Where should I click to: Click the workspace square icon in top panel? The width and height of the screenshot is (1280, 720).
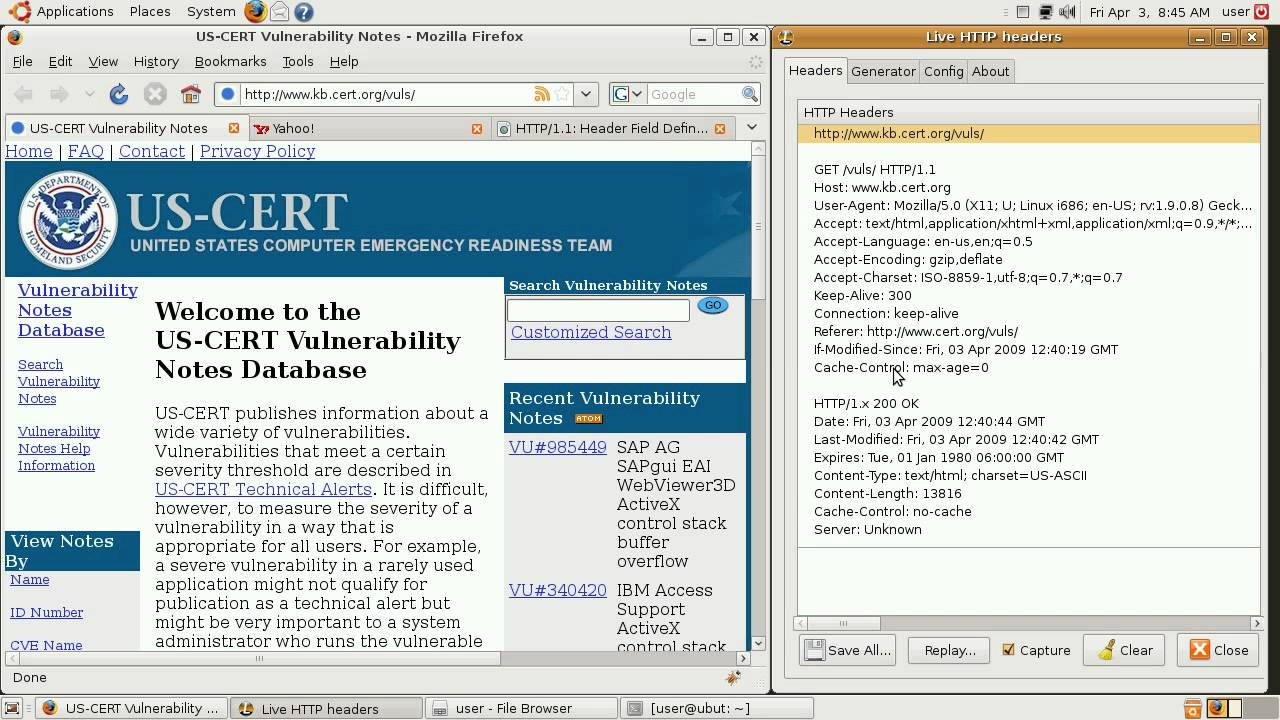point(1023,12)
